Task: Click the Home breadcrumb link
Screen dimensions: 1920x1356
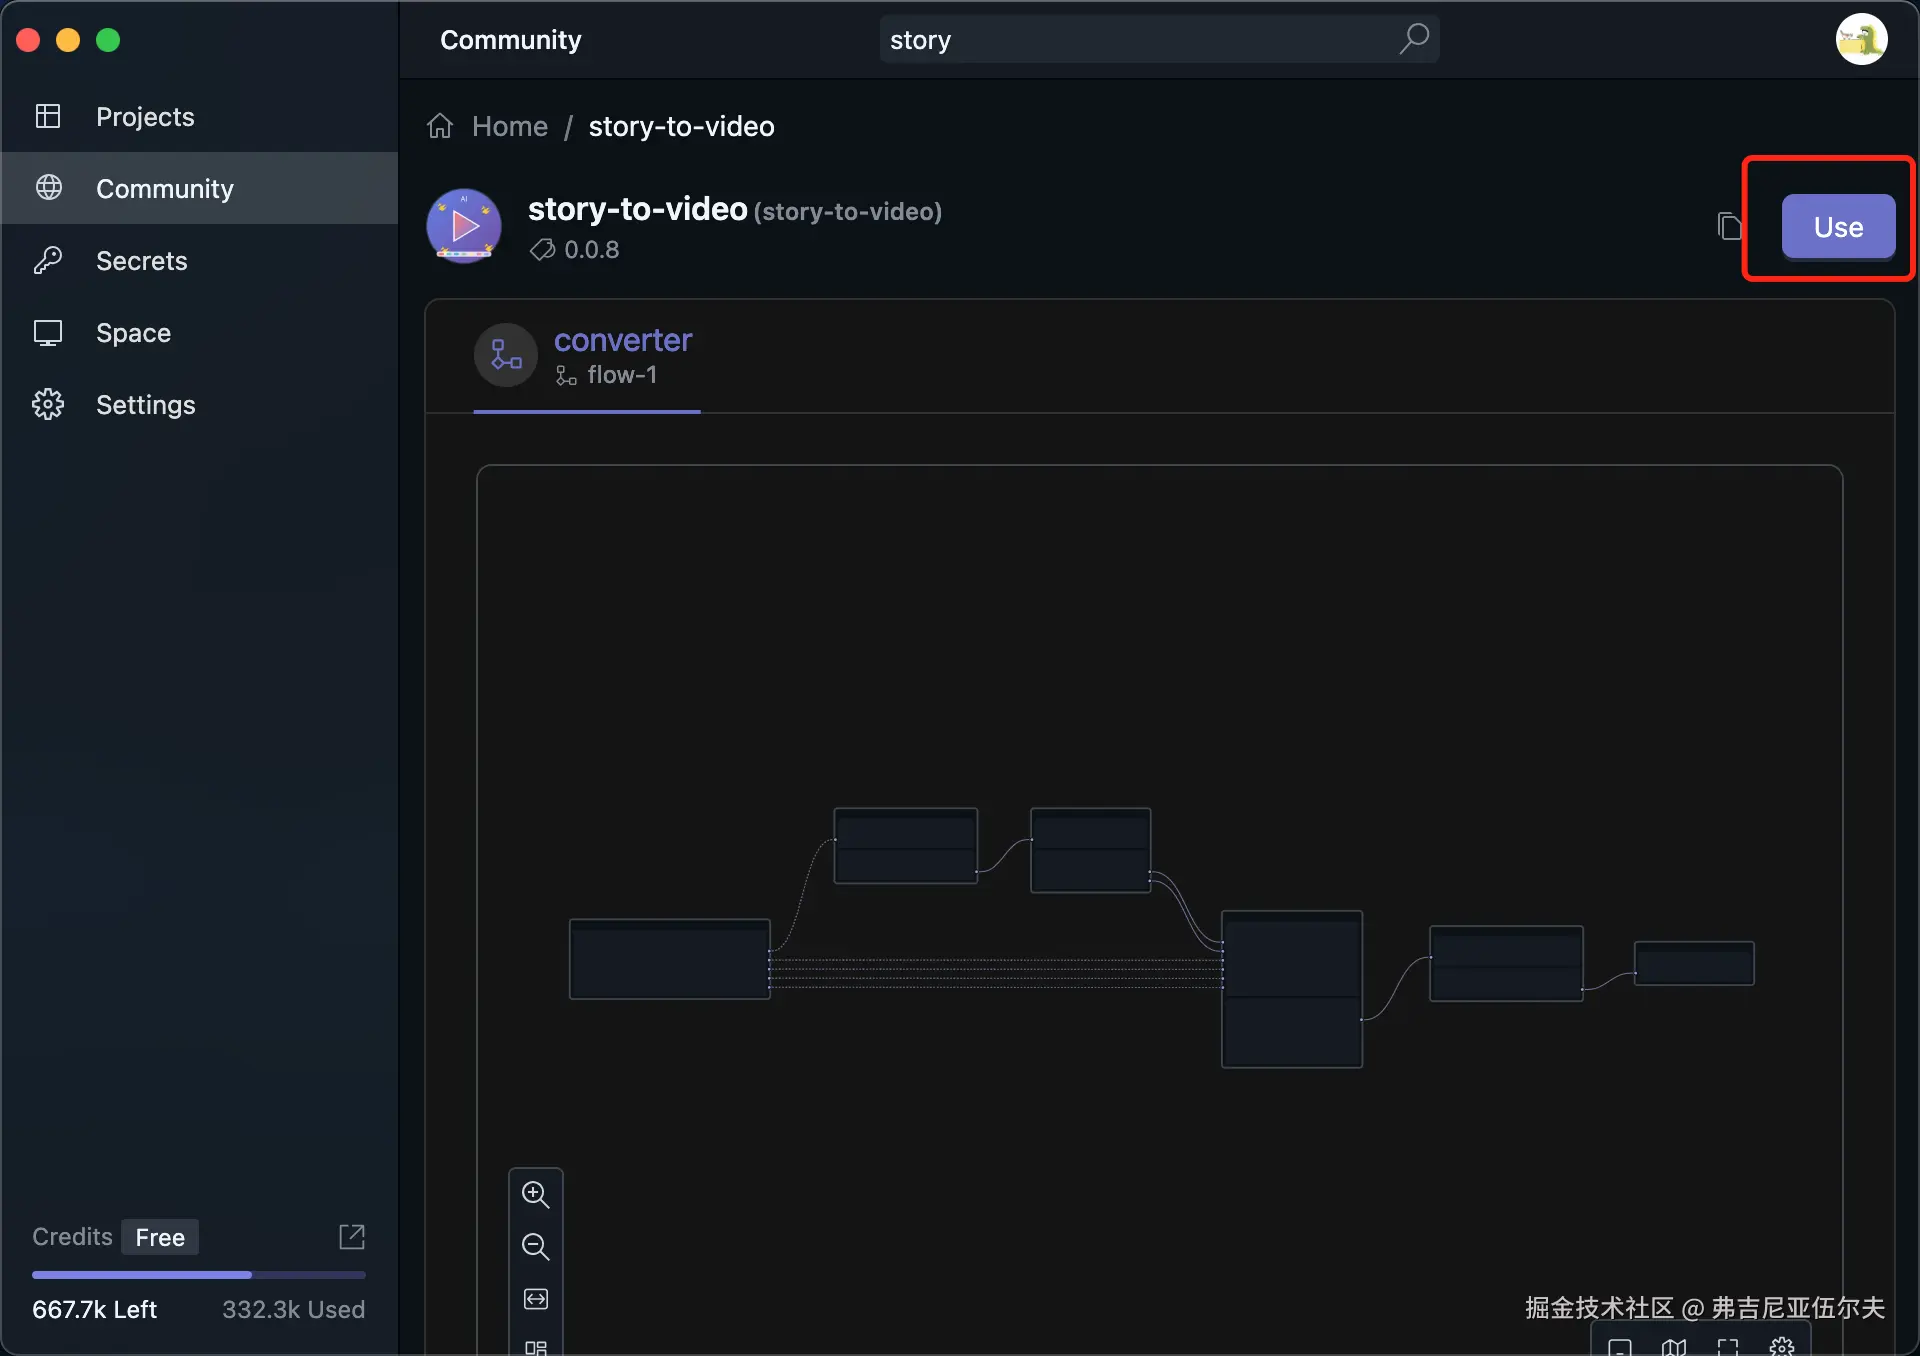Action: [509, 127]
